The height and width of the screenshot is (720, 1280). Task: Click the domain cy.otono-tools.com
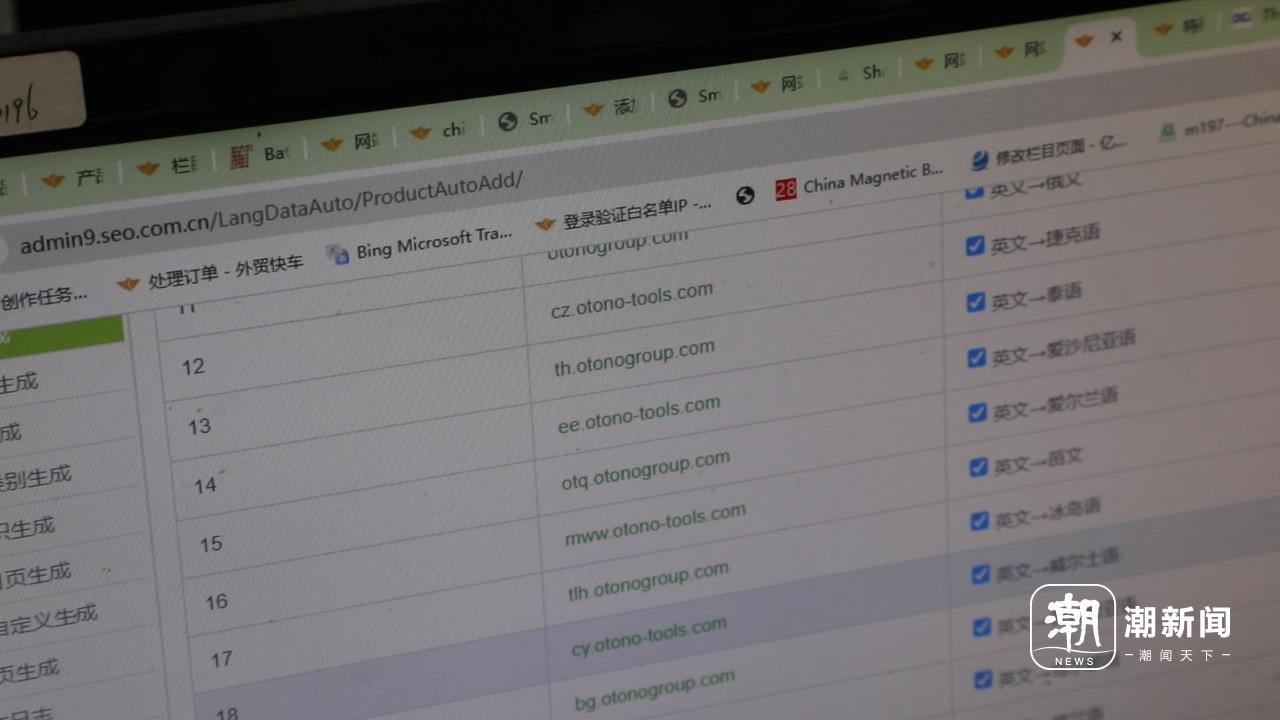(x=648, y=637)
